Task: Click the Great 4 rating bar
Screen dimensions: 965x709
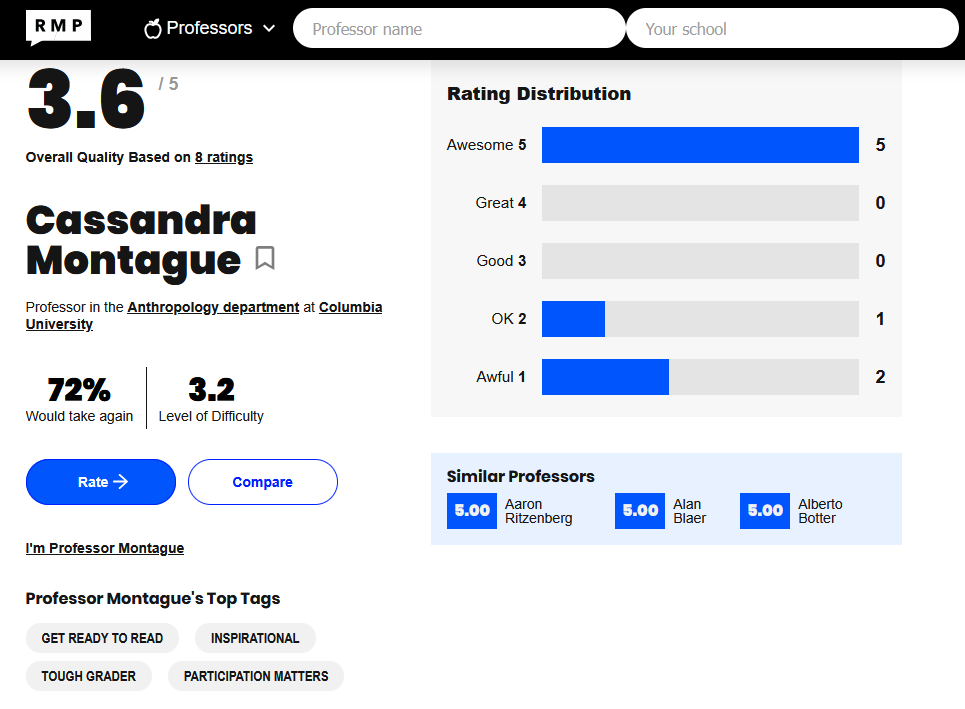Action: coord(700,203)
